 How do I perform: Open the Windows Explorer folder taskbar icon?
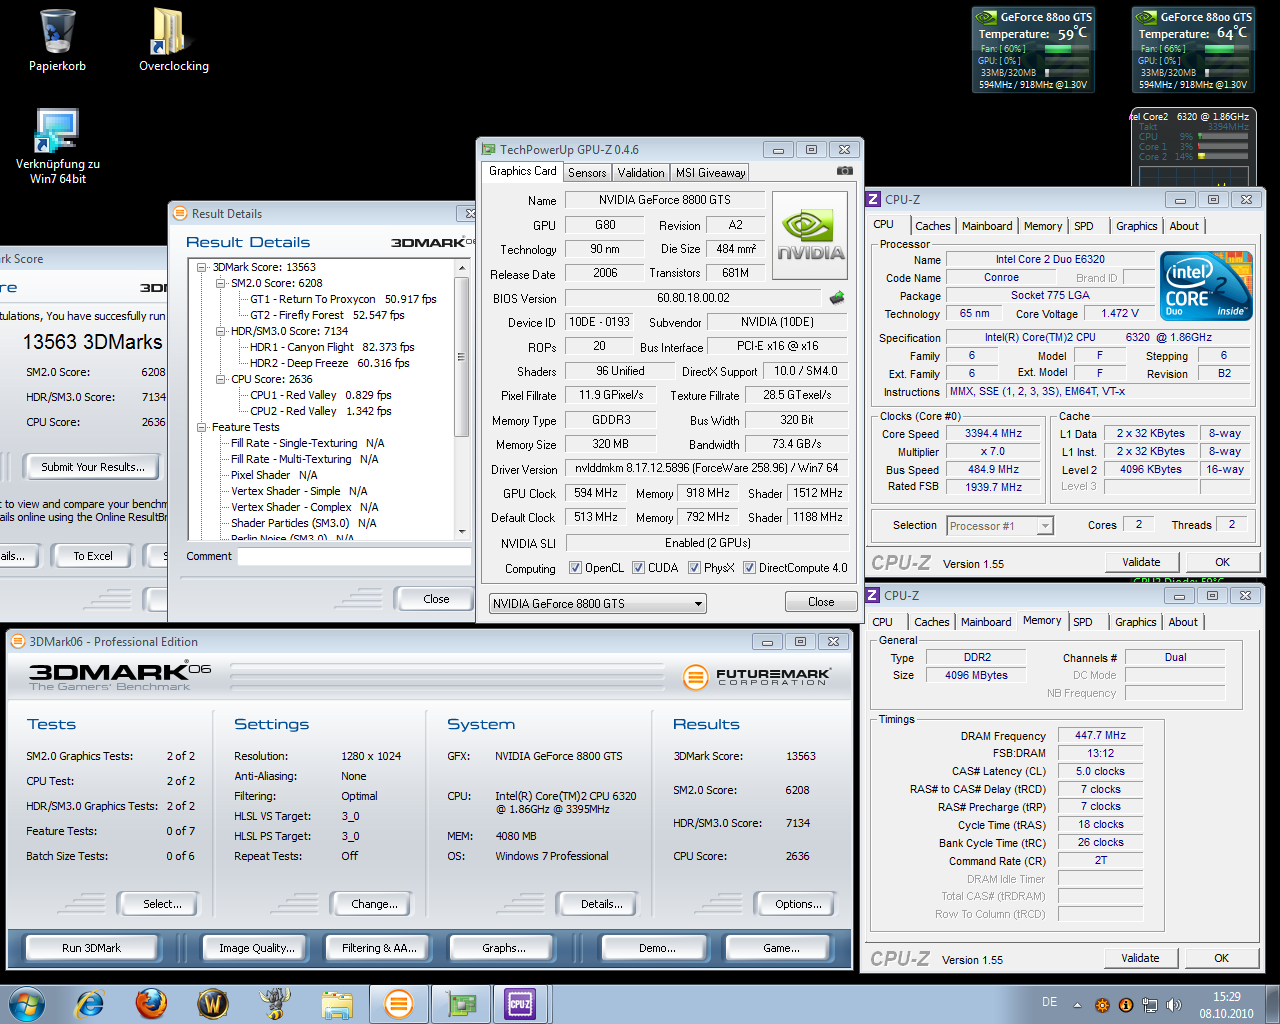(337, 1003)
